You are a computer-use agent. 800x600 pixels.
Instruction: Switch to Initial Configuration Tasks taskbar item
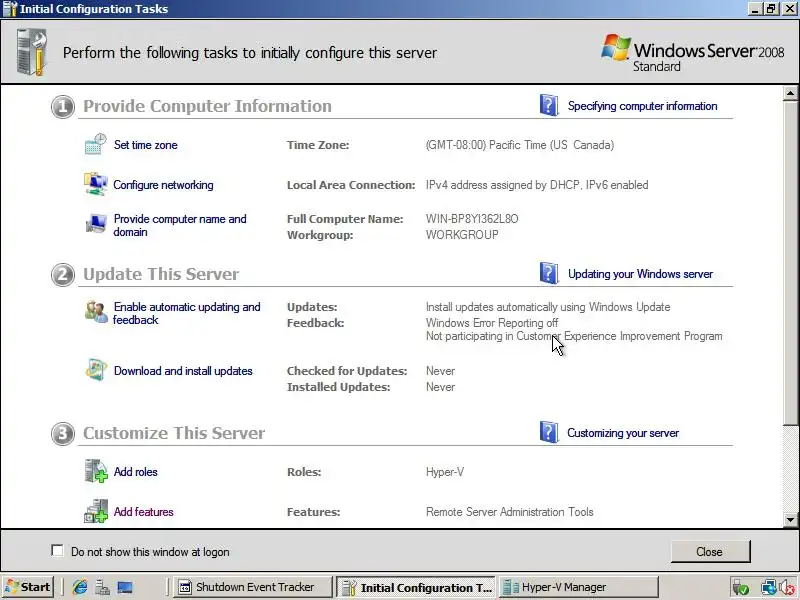[415, 587]
